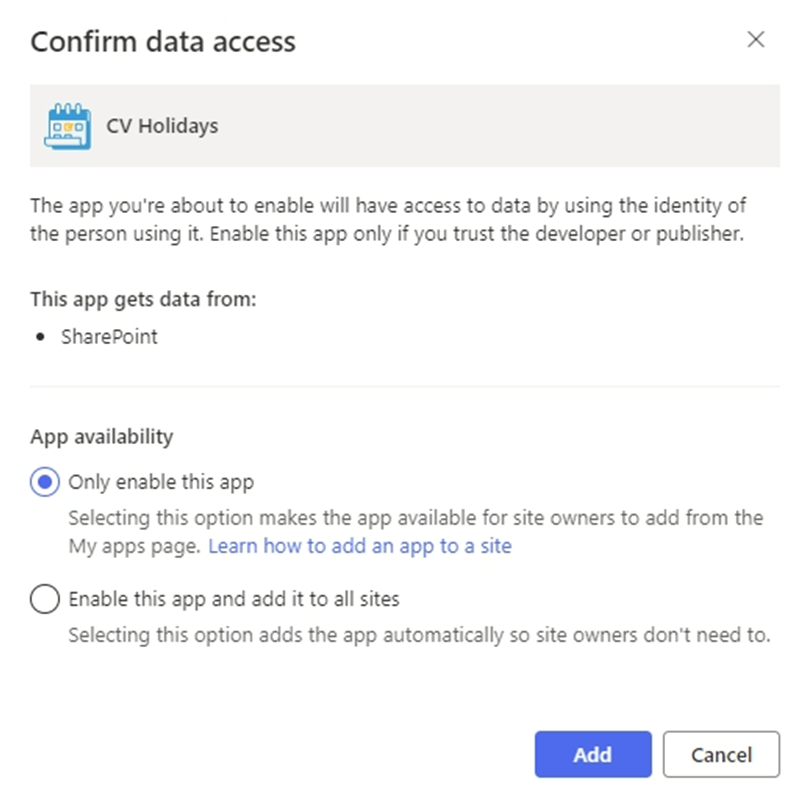Click the Confirm data access heading
This screenshot has height=802, width=811.
coord(163,41)
